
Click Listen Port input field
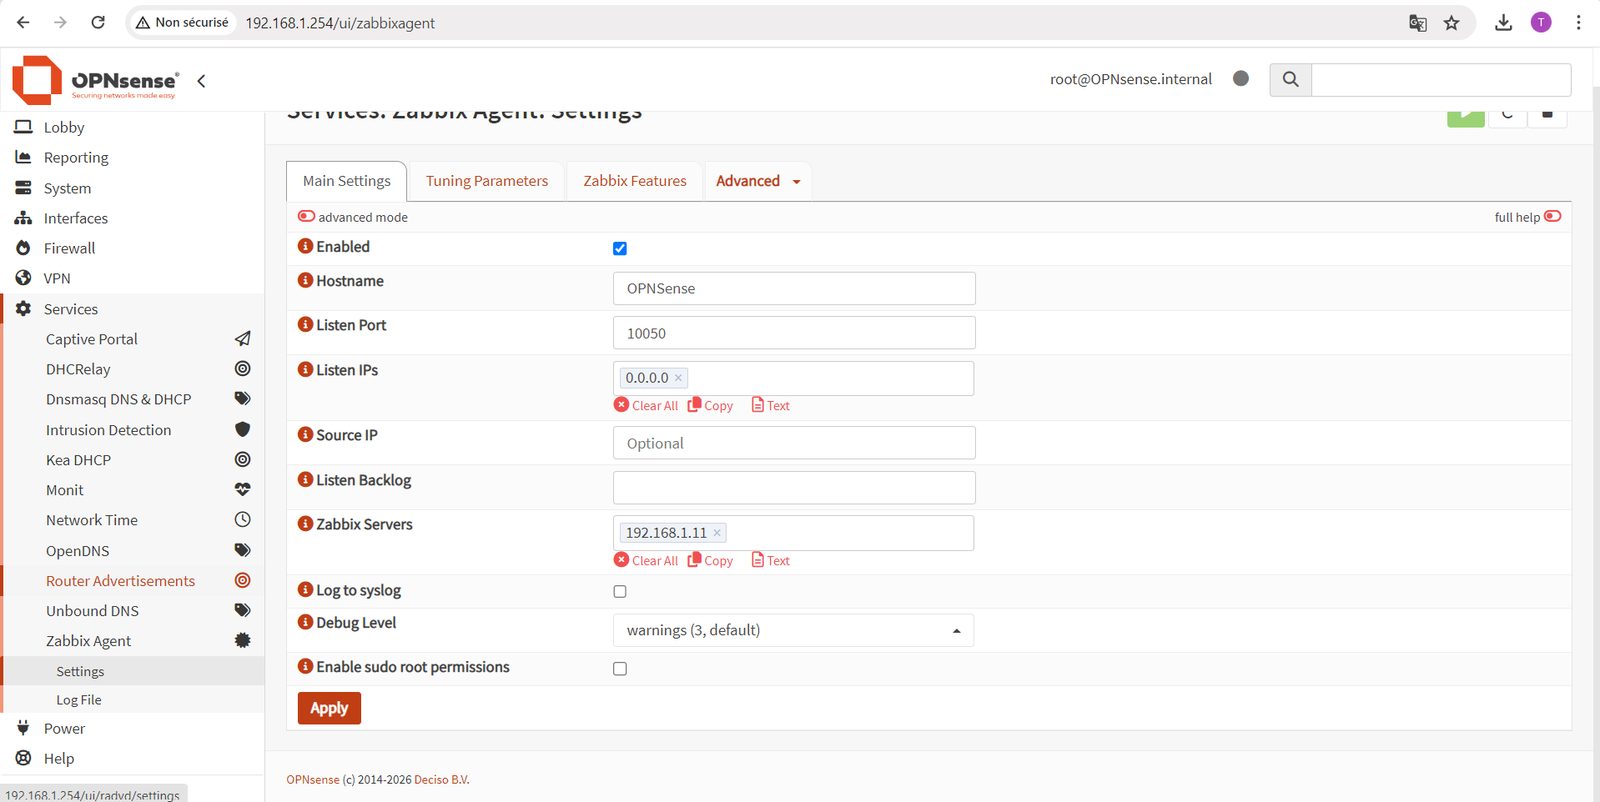794,333
